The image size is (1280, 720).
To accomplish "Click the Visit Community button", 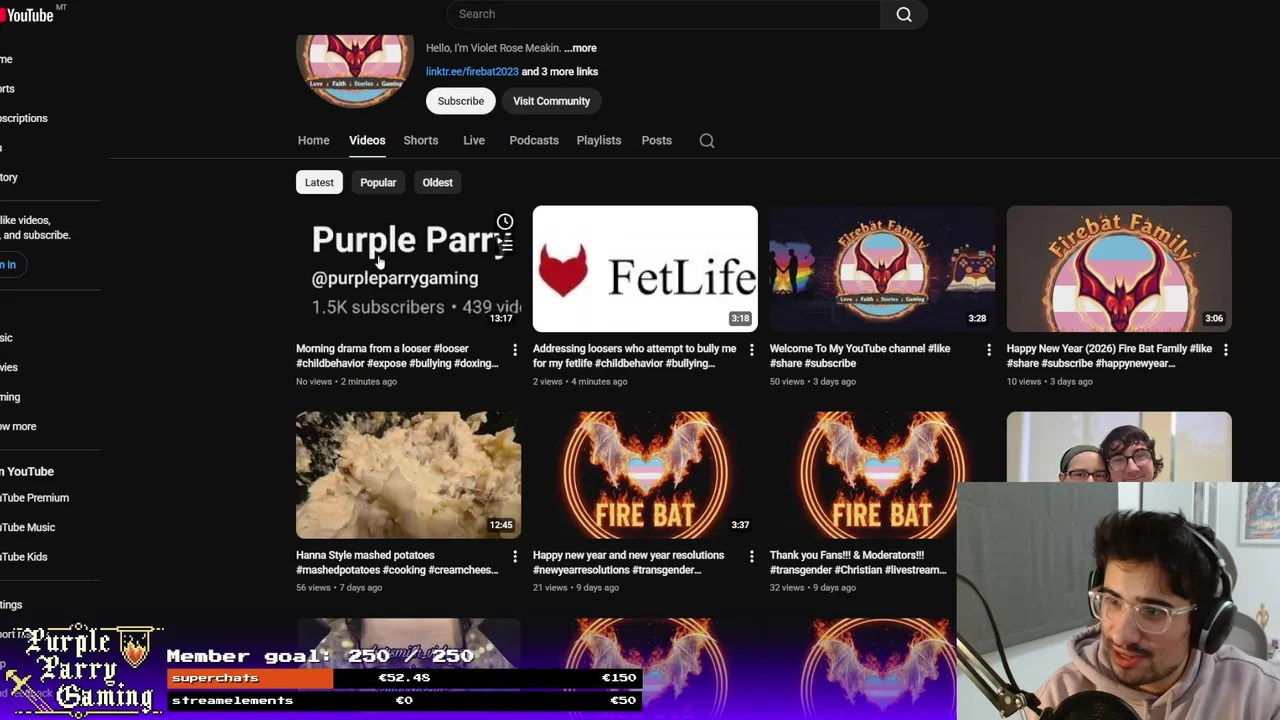I will 551,101.
